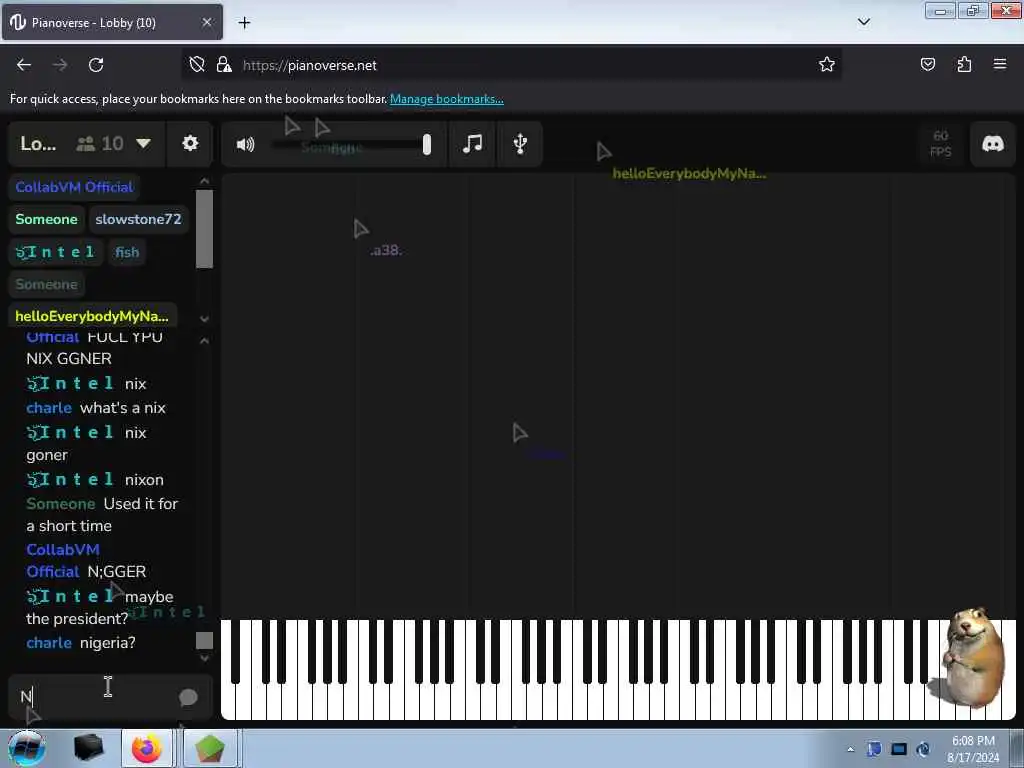Select the green Someone user chip

46,219
